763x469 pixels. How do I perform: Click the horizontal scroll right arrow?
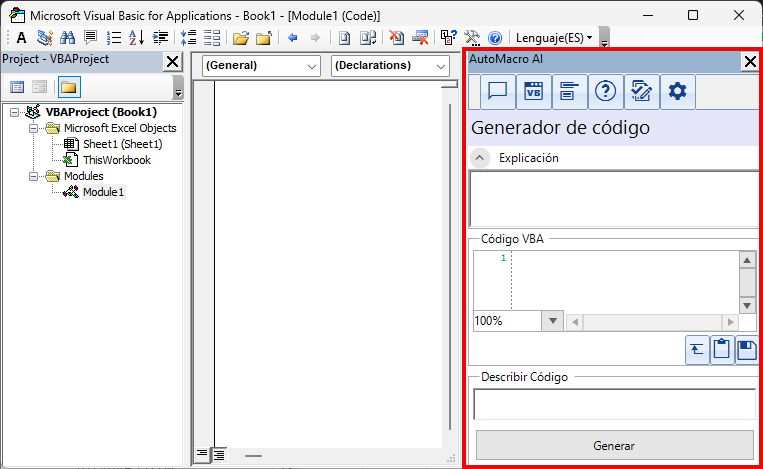[x=730, y=322]
